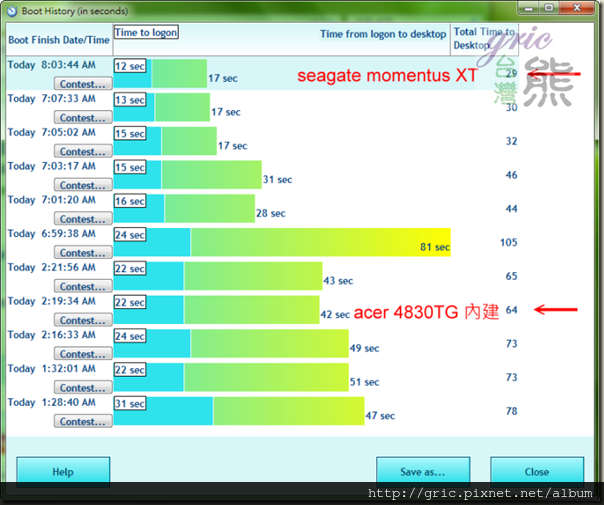Click Contest... button for 7:03:17 AM boot

coord(83,185)
